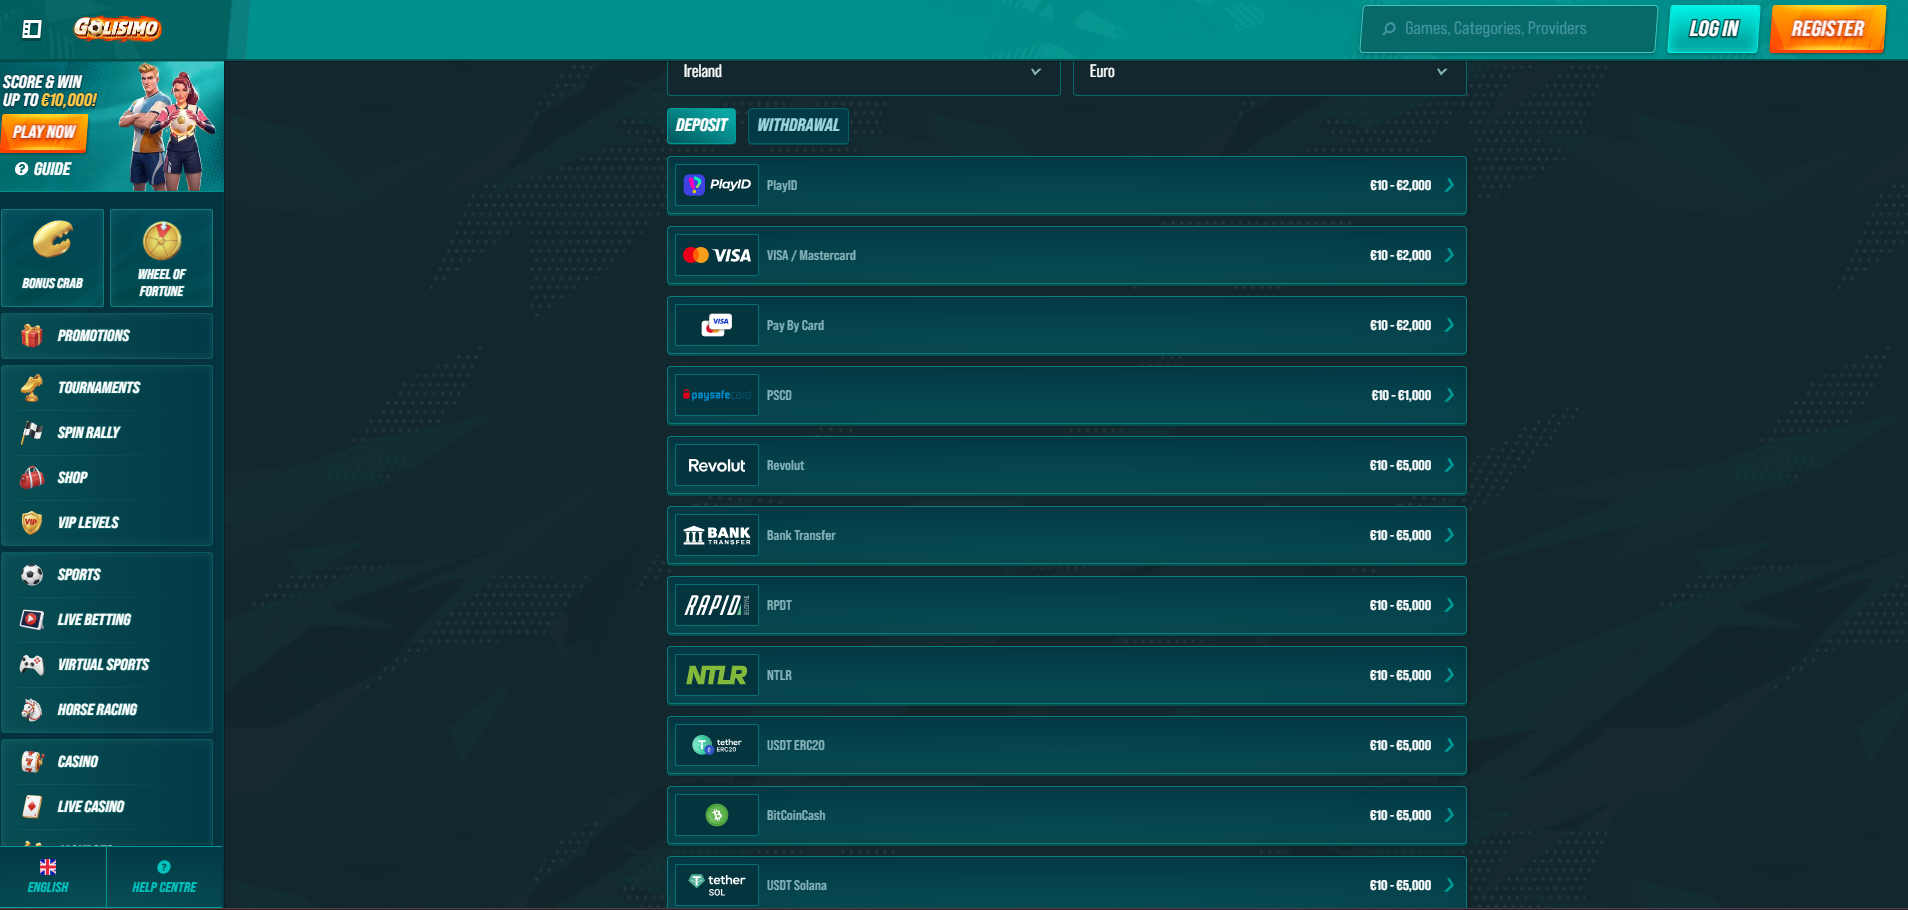Switch to the Withdrawal tab
Image resolution: width=1908 pixels, height=910 pixels.
tap(798, 126)
